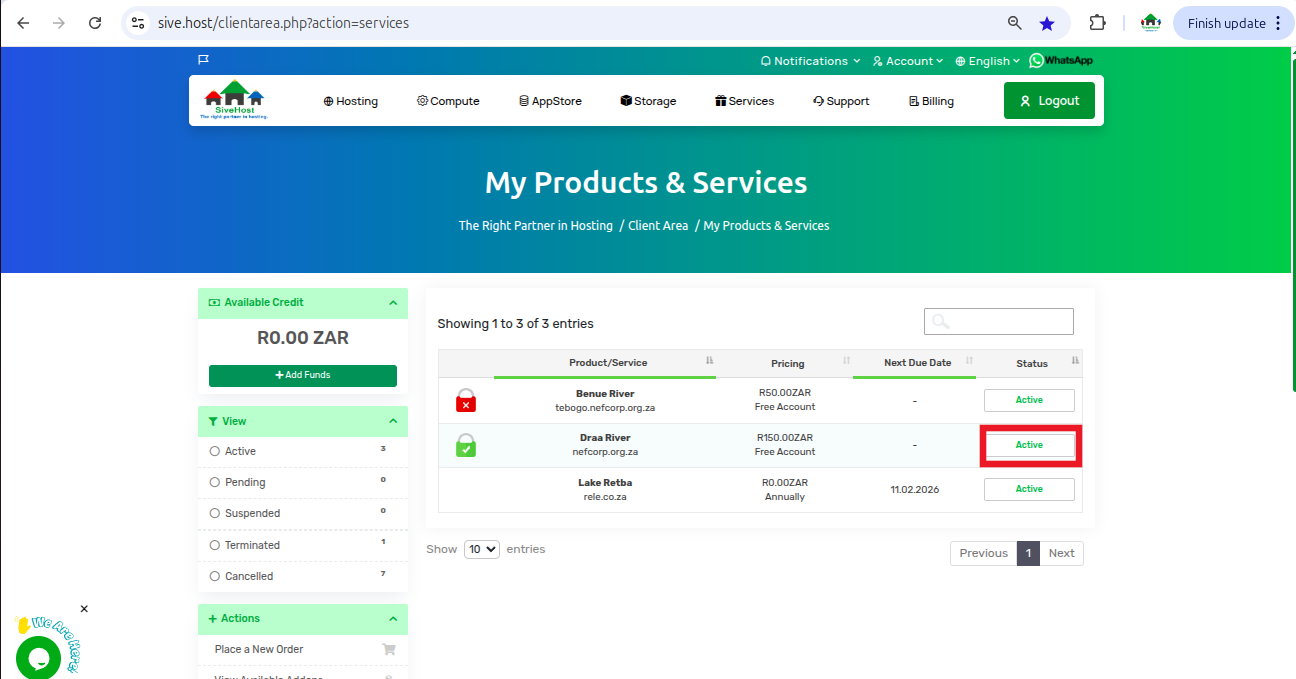1296x679 pixels.
Task: View site information icon beside the URL
Action: 139,23
